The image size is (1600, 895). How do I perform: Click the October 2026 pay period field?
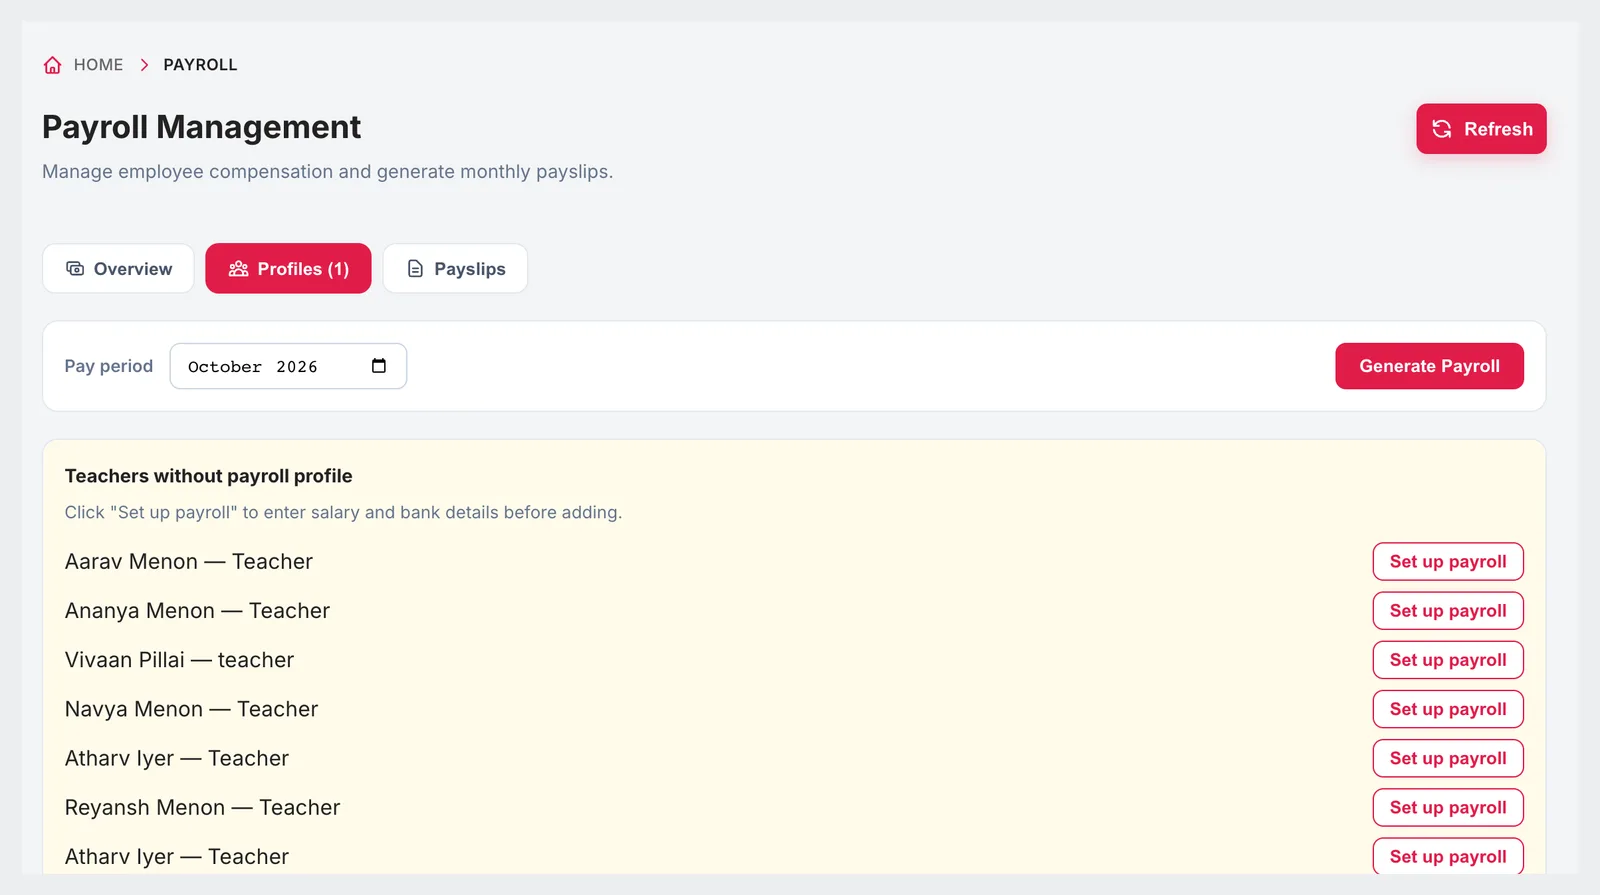(x=288, y=366)
